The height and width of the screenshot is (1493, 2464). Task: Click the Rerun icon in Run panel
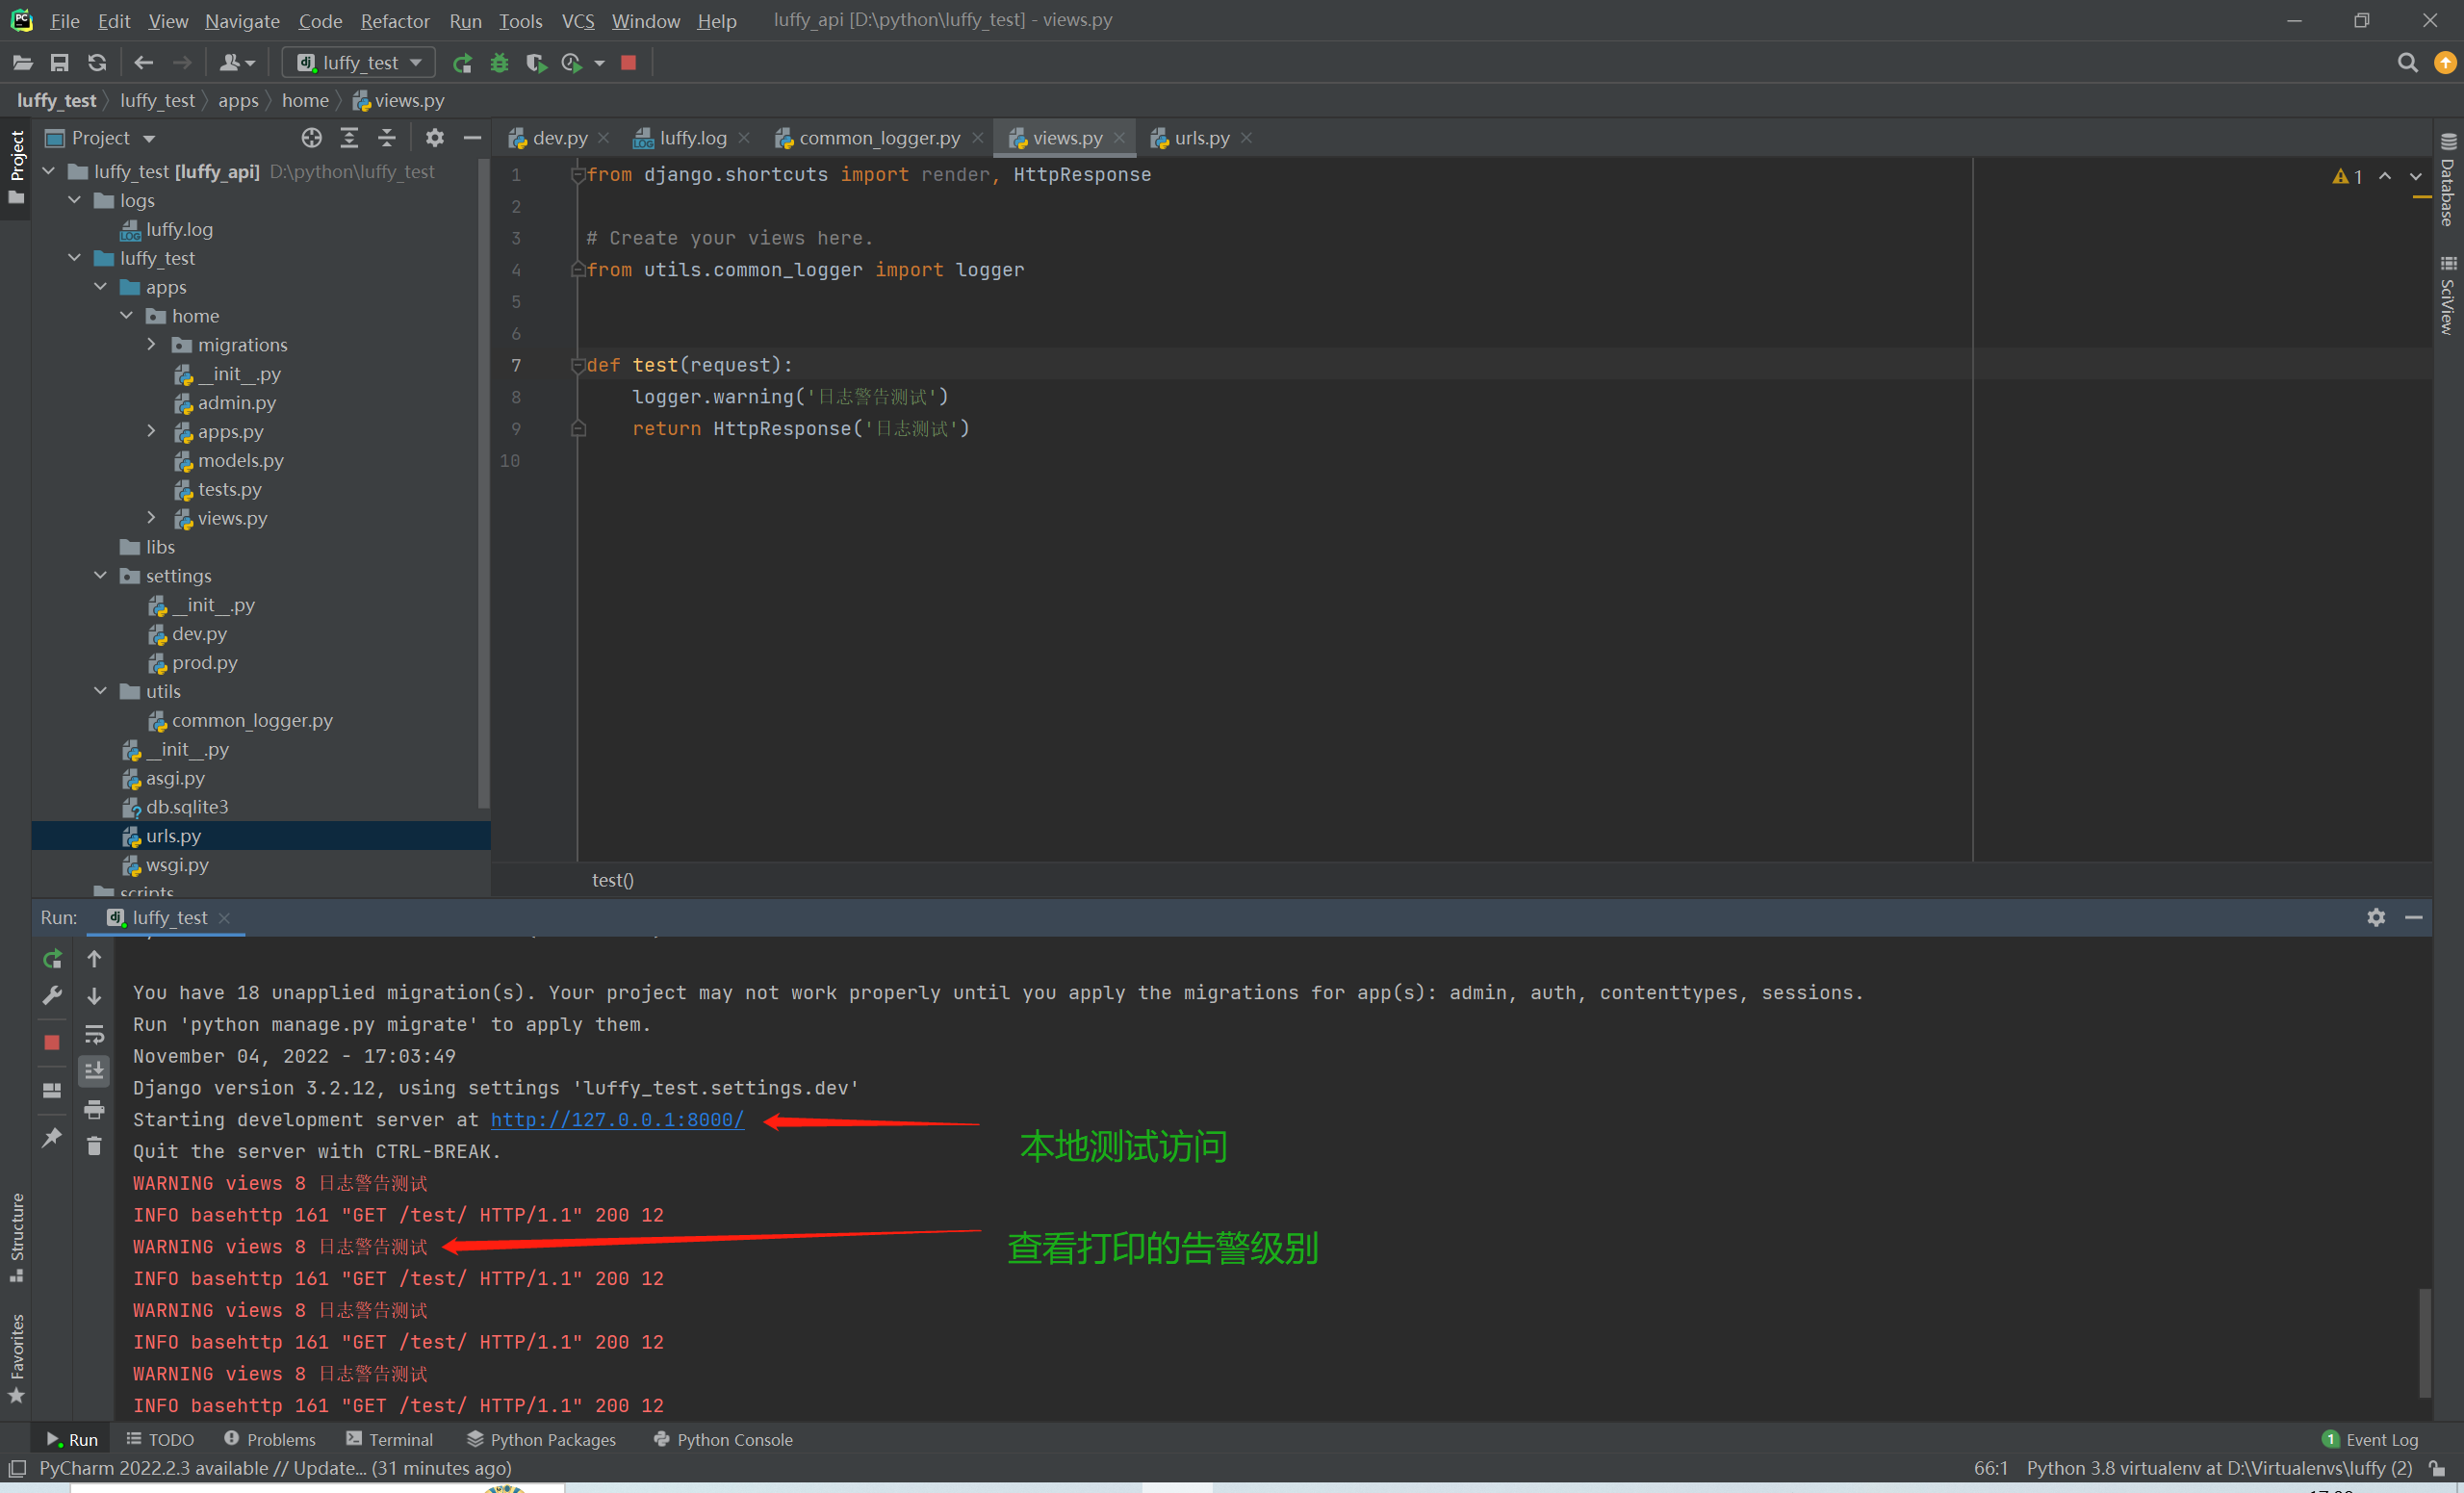pyautogui.click(x=52, y=959)
